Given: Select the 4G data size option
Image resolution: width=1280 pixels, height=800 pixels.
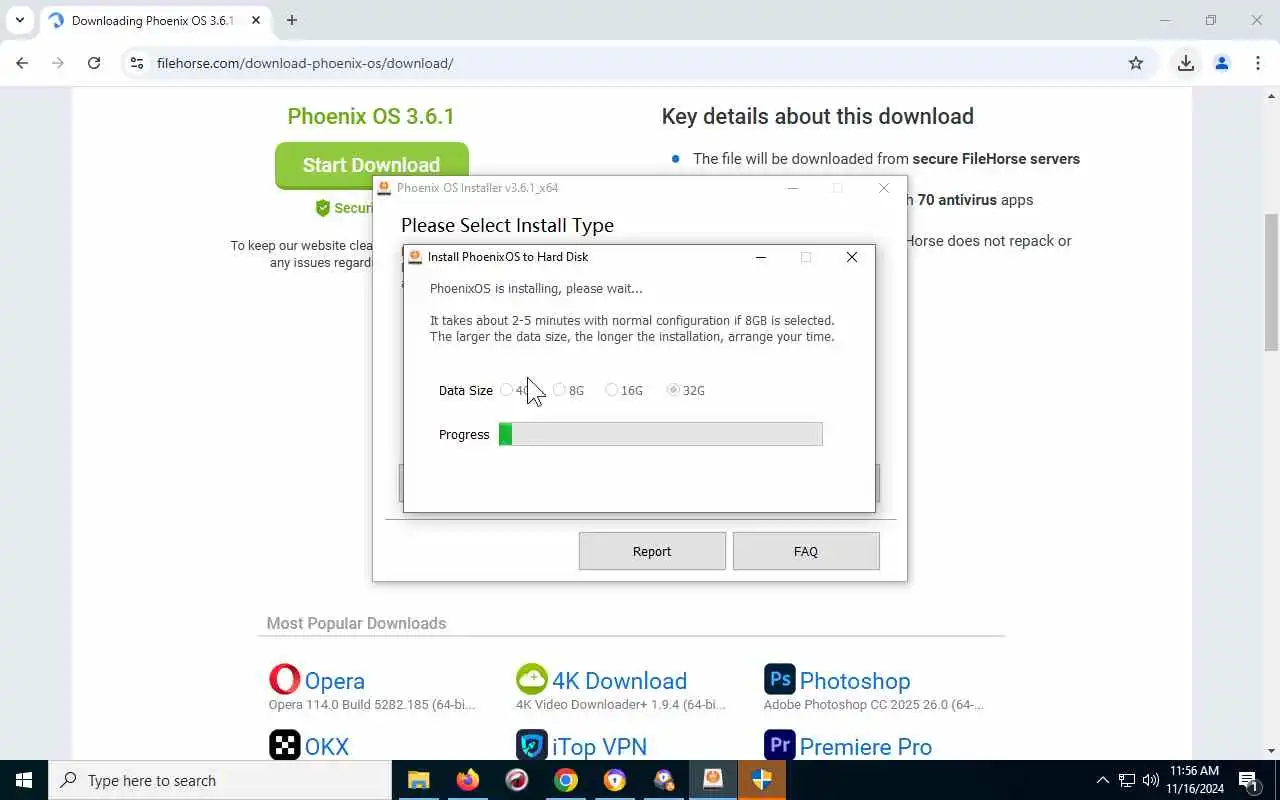Looking at the screenshot, I should tap(507, 390).
